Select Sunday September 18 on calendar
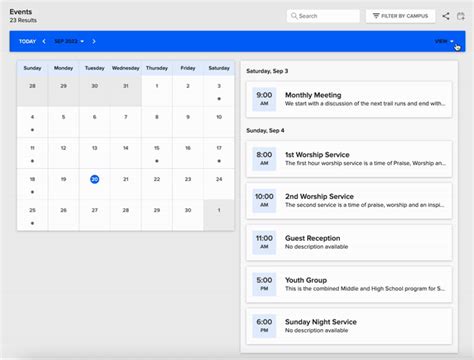The height and width of the screenshot is (360, 474). [x=32, y=184]
